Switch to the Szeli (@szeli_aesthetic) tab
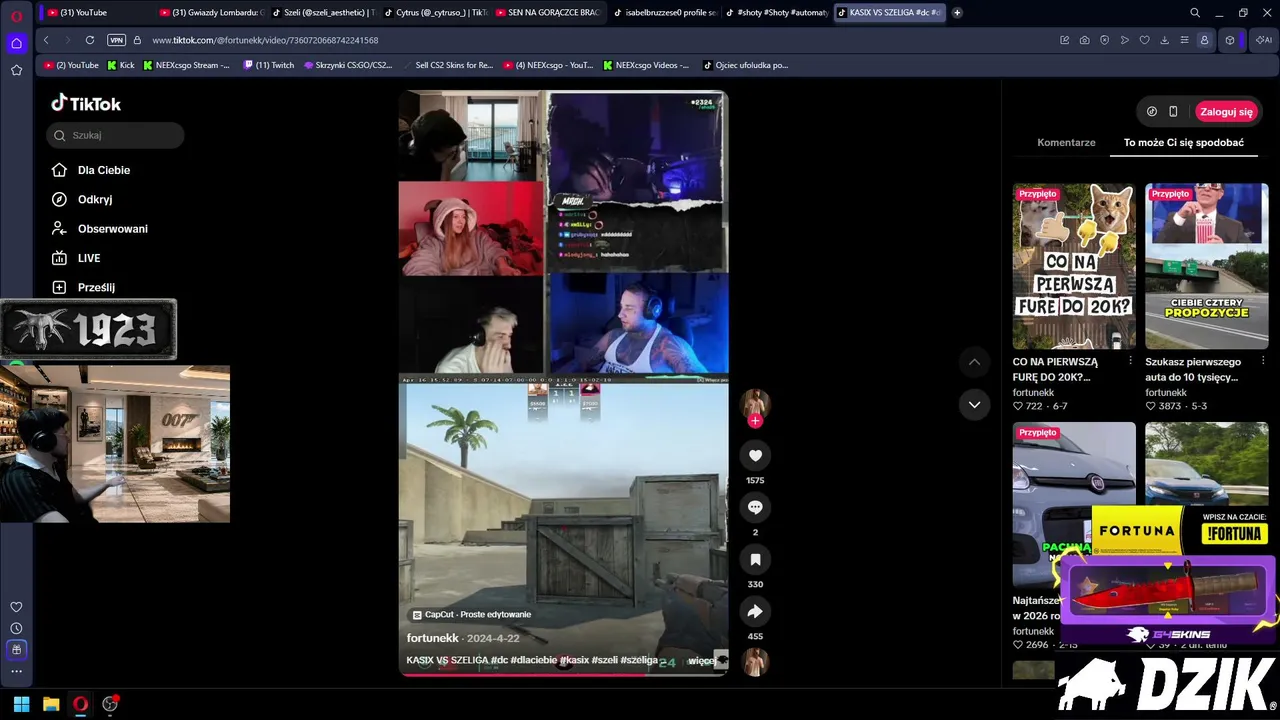This screenshot has width=1280, height=720. 323,13
